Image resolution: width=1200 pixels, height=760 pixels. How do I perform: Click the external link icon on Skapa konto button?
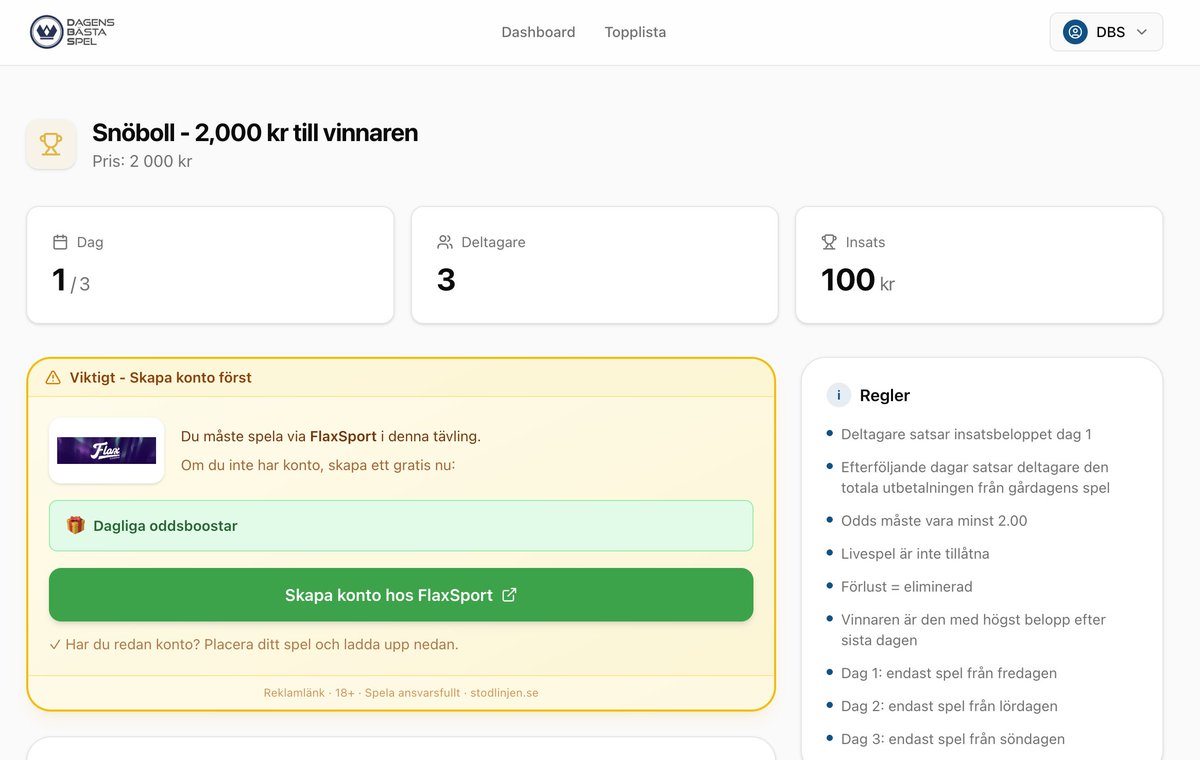(x=509, y=595)
